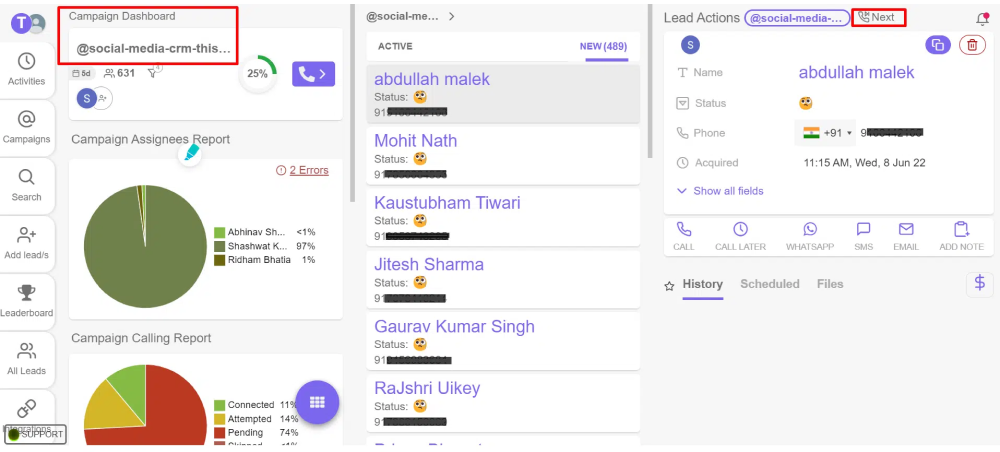Screen dimensions: 1000x452
Task: Open All Leads in sidebar
Action: pyautogui.click(x=26, y=359)
